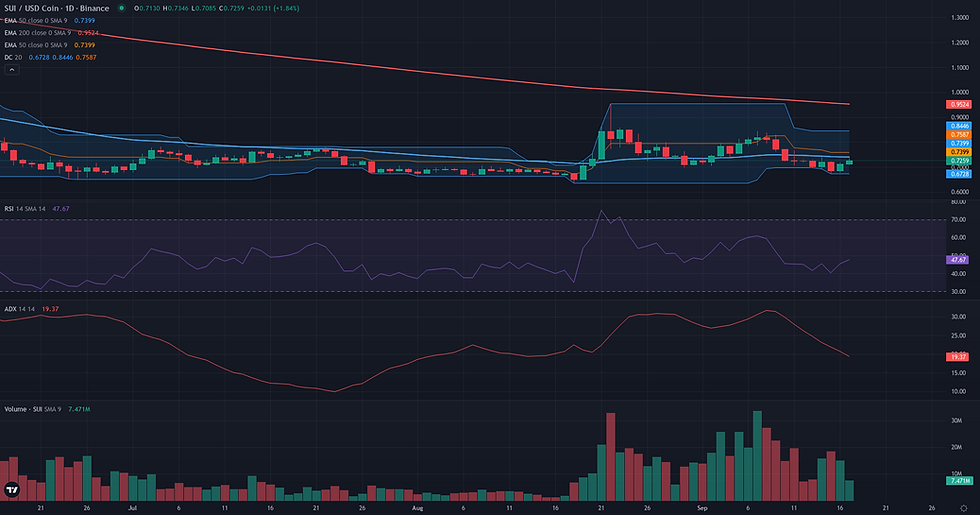980x515 pixels.
Task: Click red 19.37 ADX axis label
Action: pyautogui.click(x=958, y=357)
